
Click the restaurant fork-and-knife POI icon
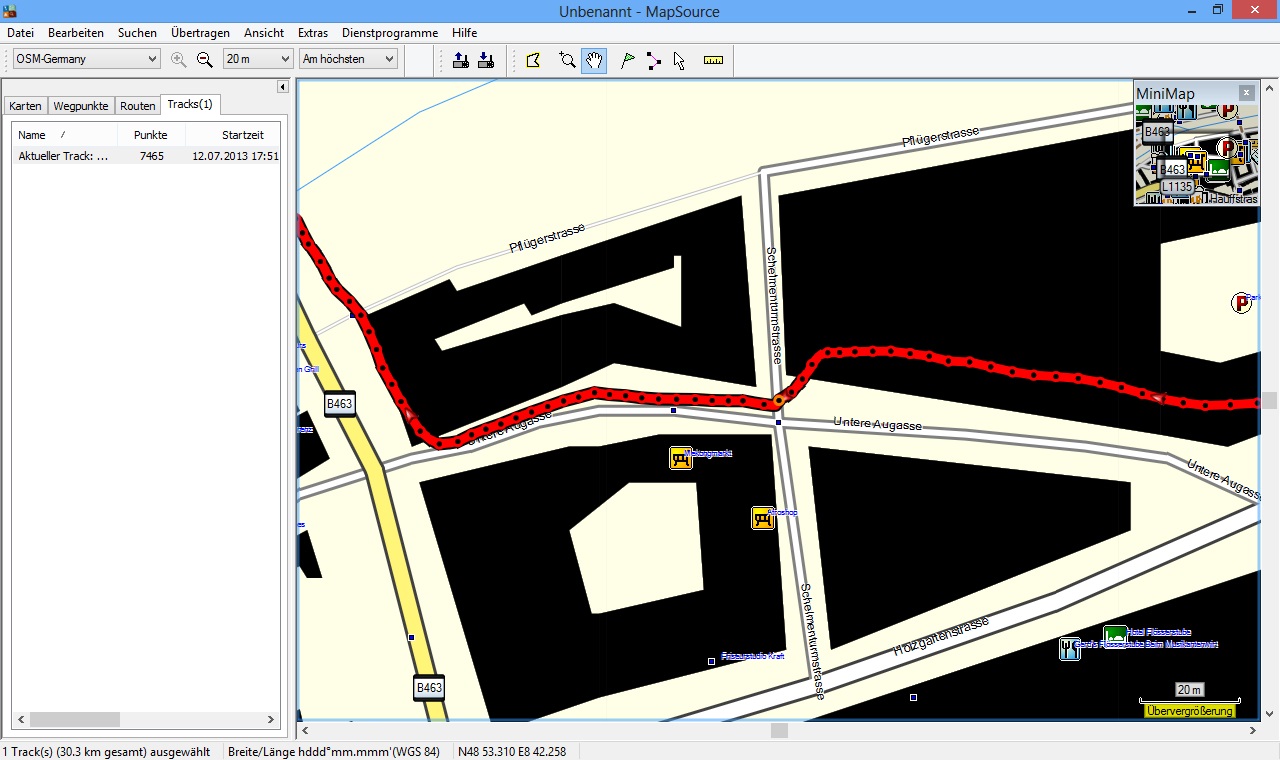coord(1070,649)
